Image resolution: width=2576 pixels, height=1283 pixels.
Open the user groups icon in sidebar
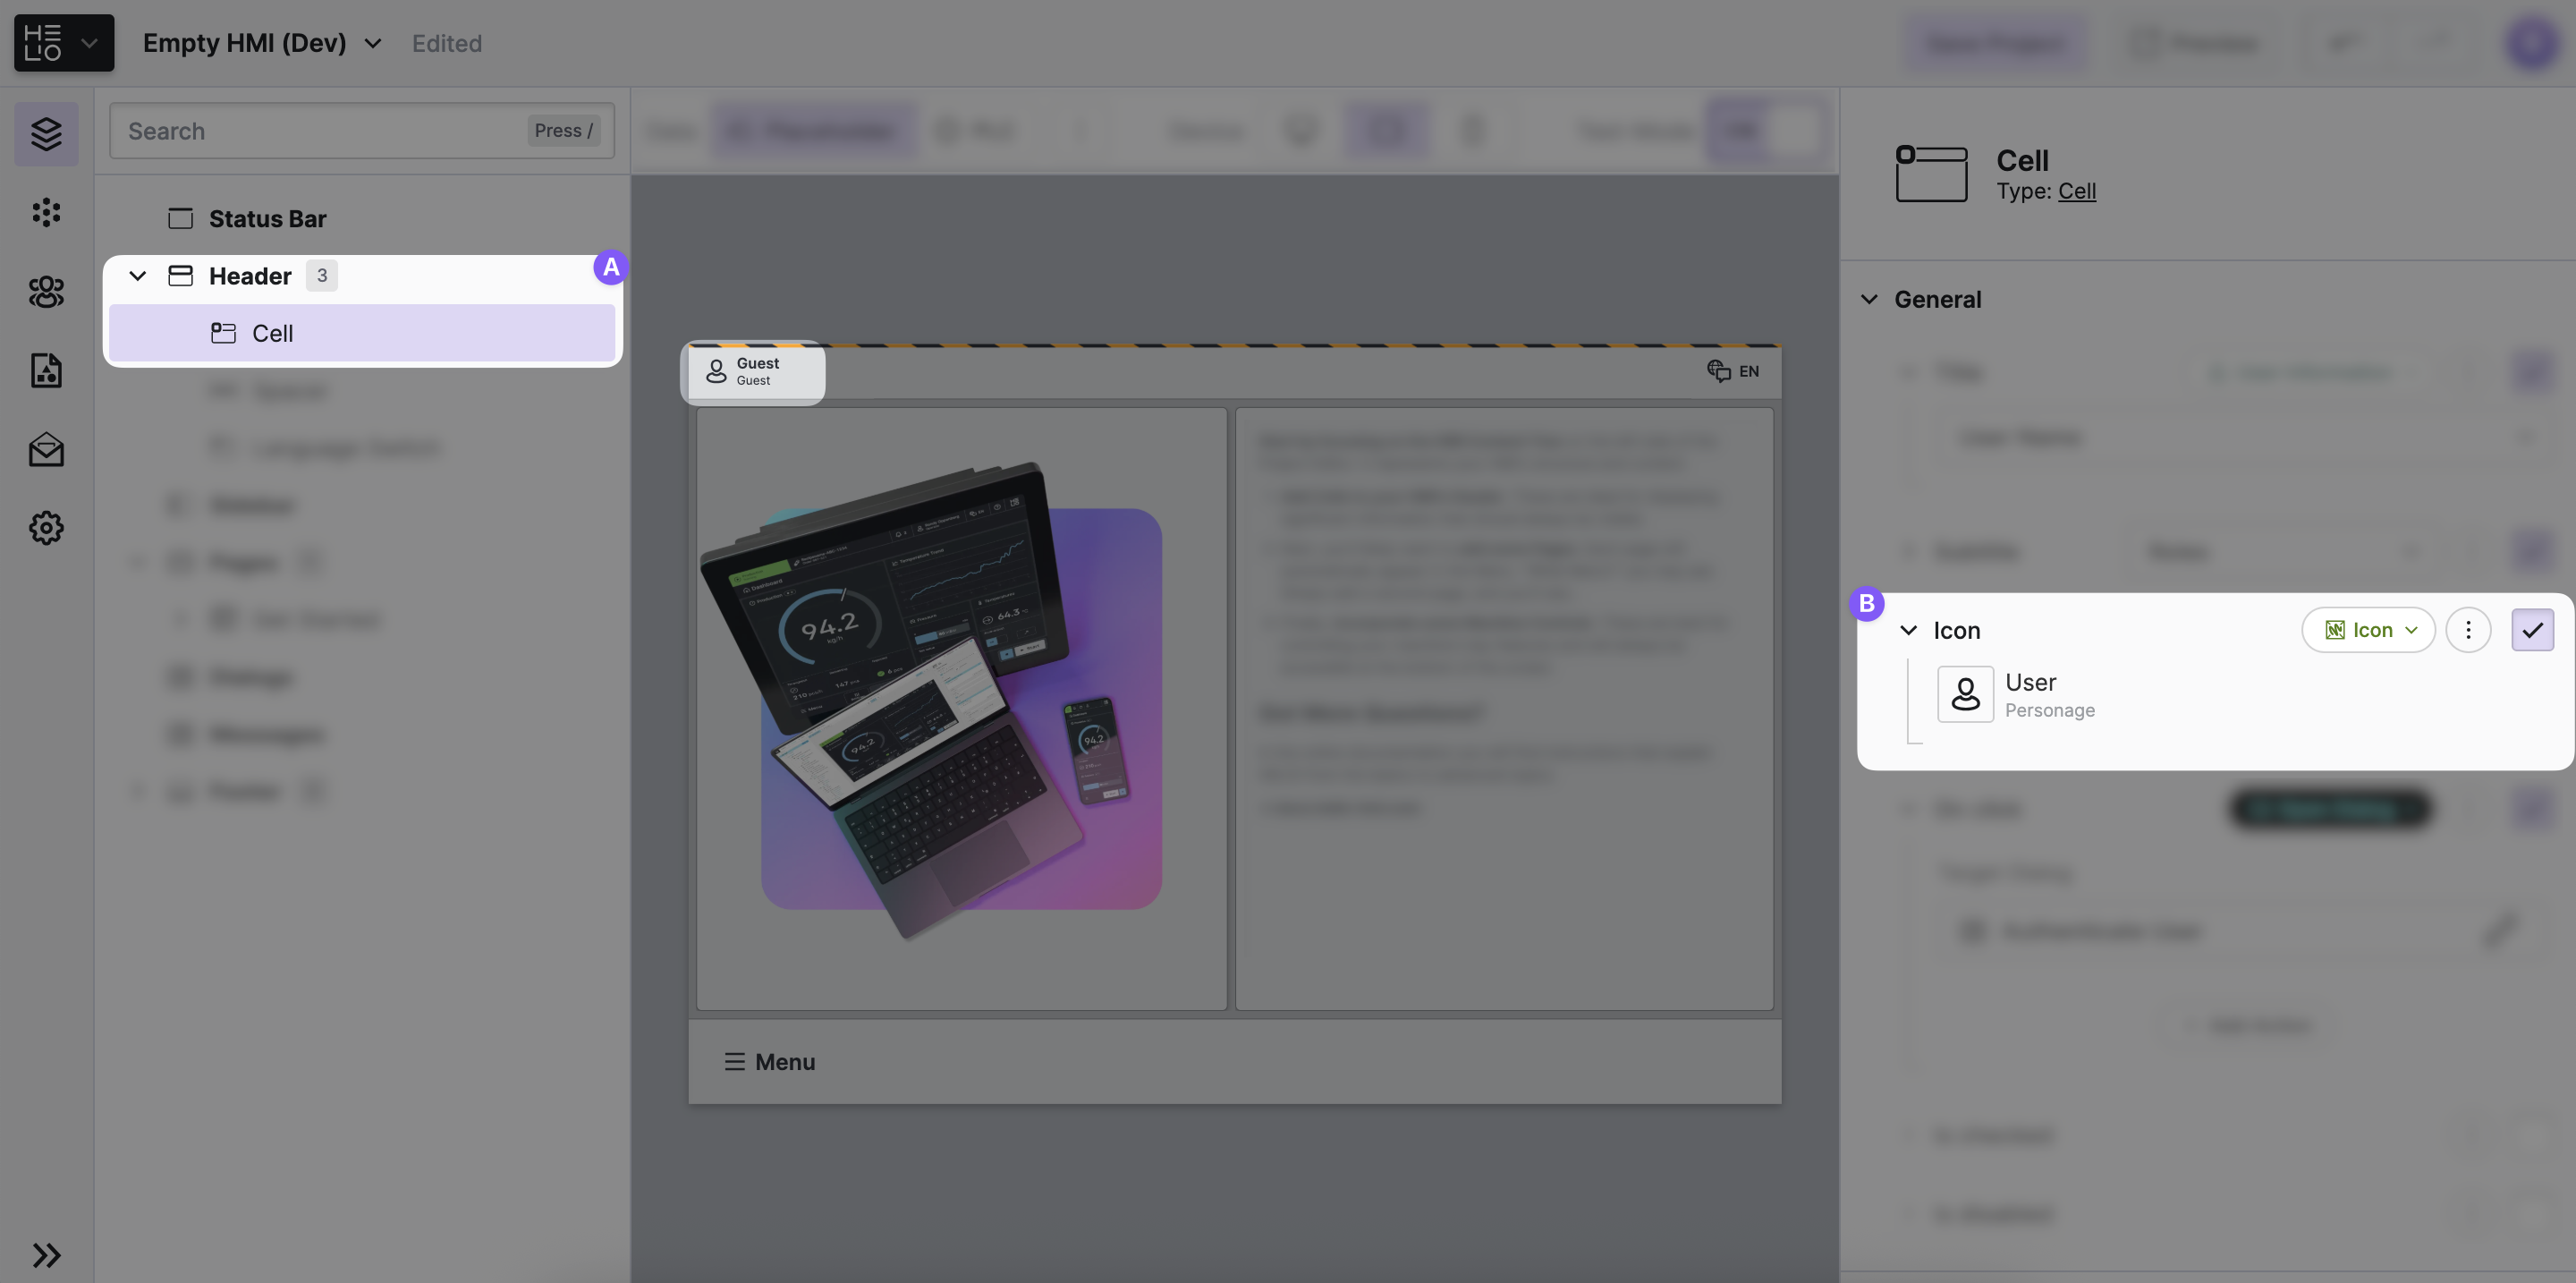[46, 291]
